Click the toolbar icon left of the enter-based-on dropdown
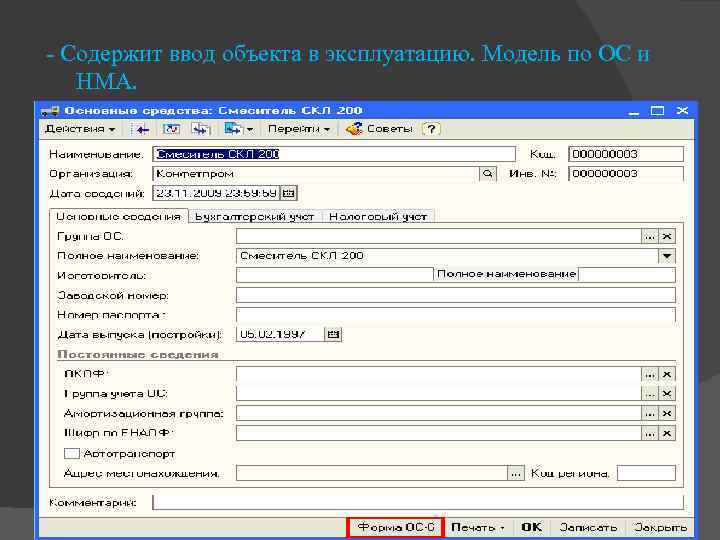The width and height of the screenshot is (720, 540). 202,129
